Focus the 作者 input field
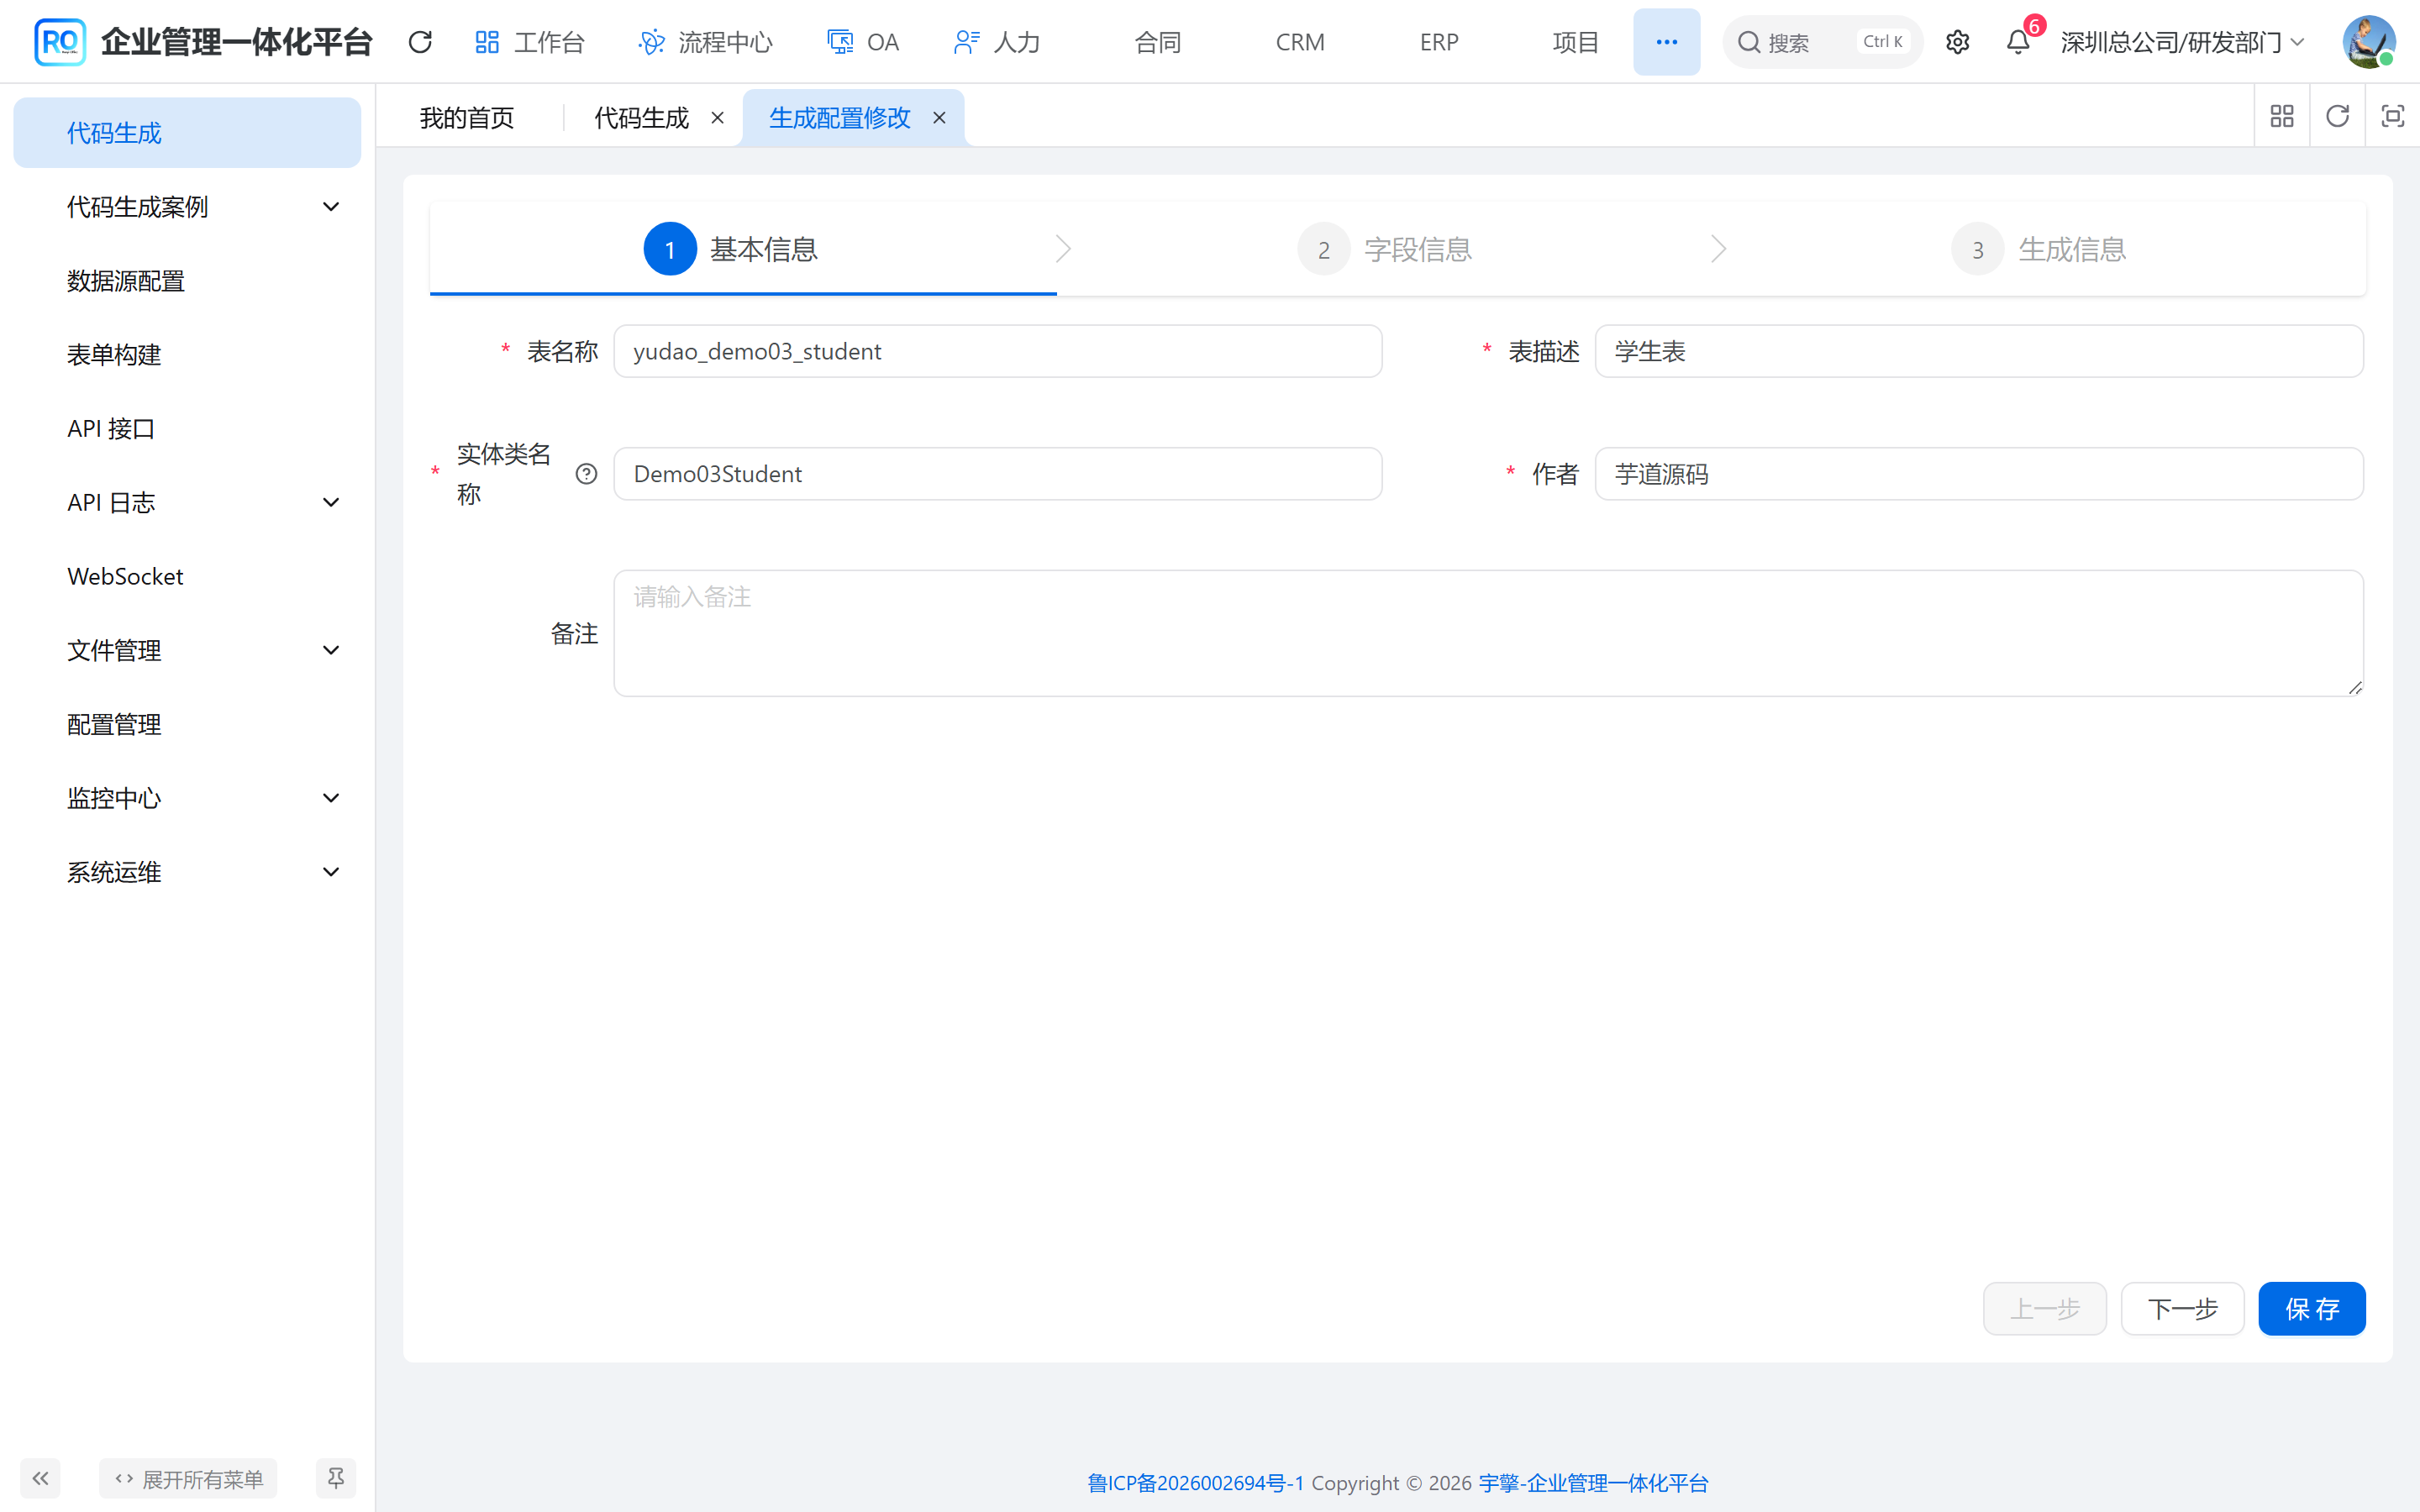2420x1512 pixels. click(1979, 474)
